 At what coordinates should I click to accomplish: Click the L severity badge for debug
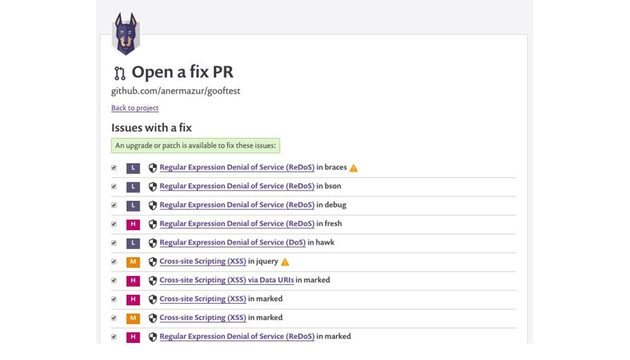tap(133, 206)
